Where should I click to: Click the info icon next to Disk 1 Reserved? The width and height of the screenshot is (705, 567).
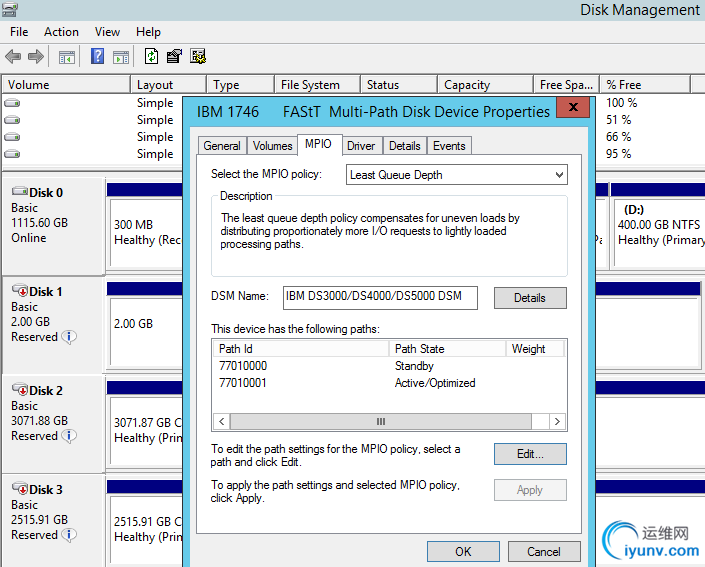tap(69, 337)
